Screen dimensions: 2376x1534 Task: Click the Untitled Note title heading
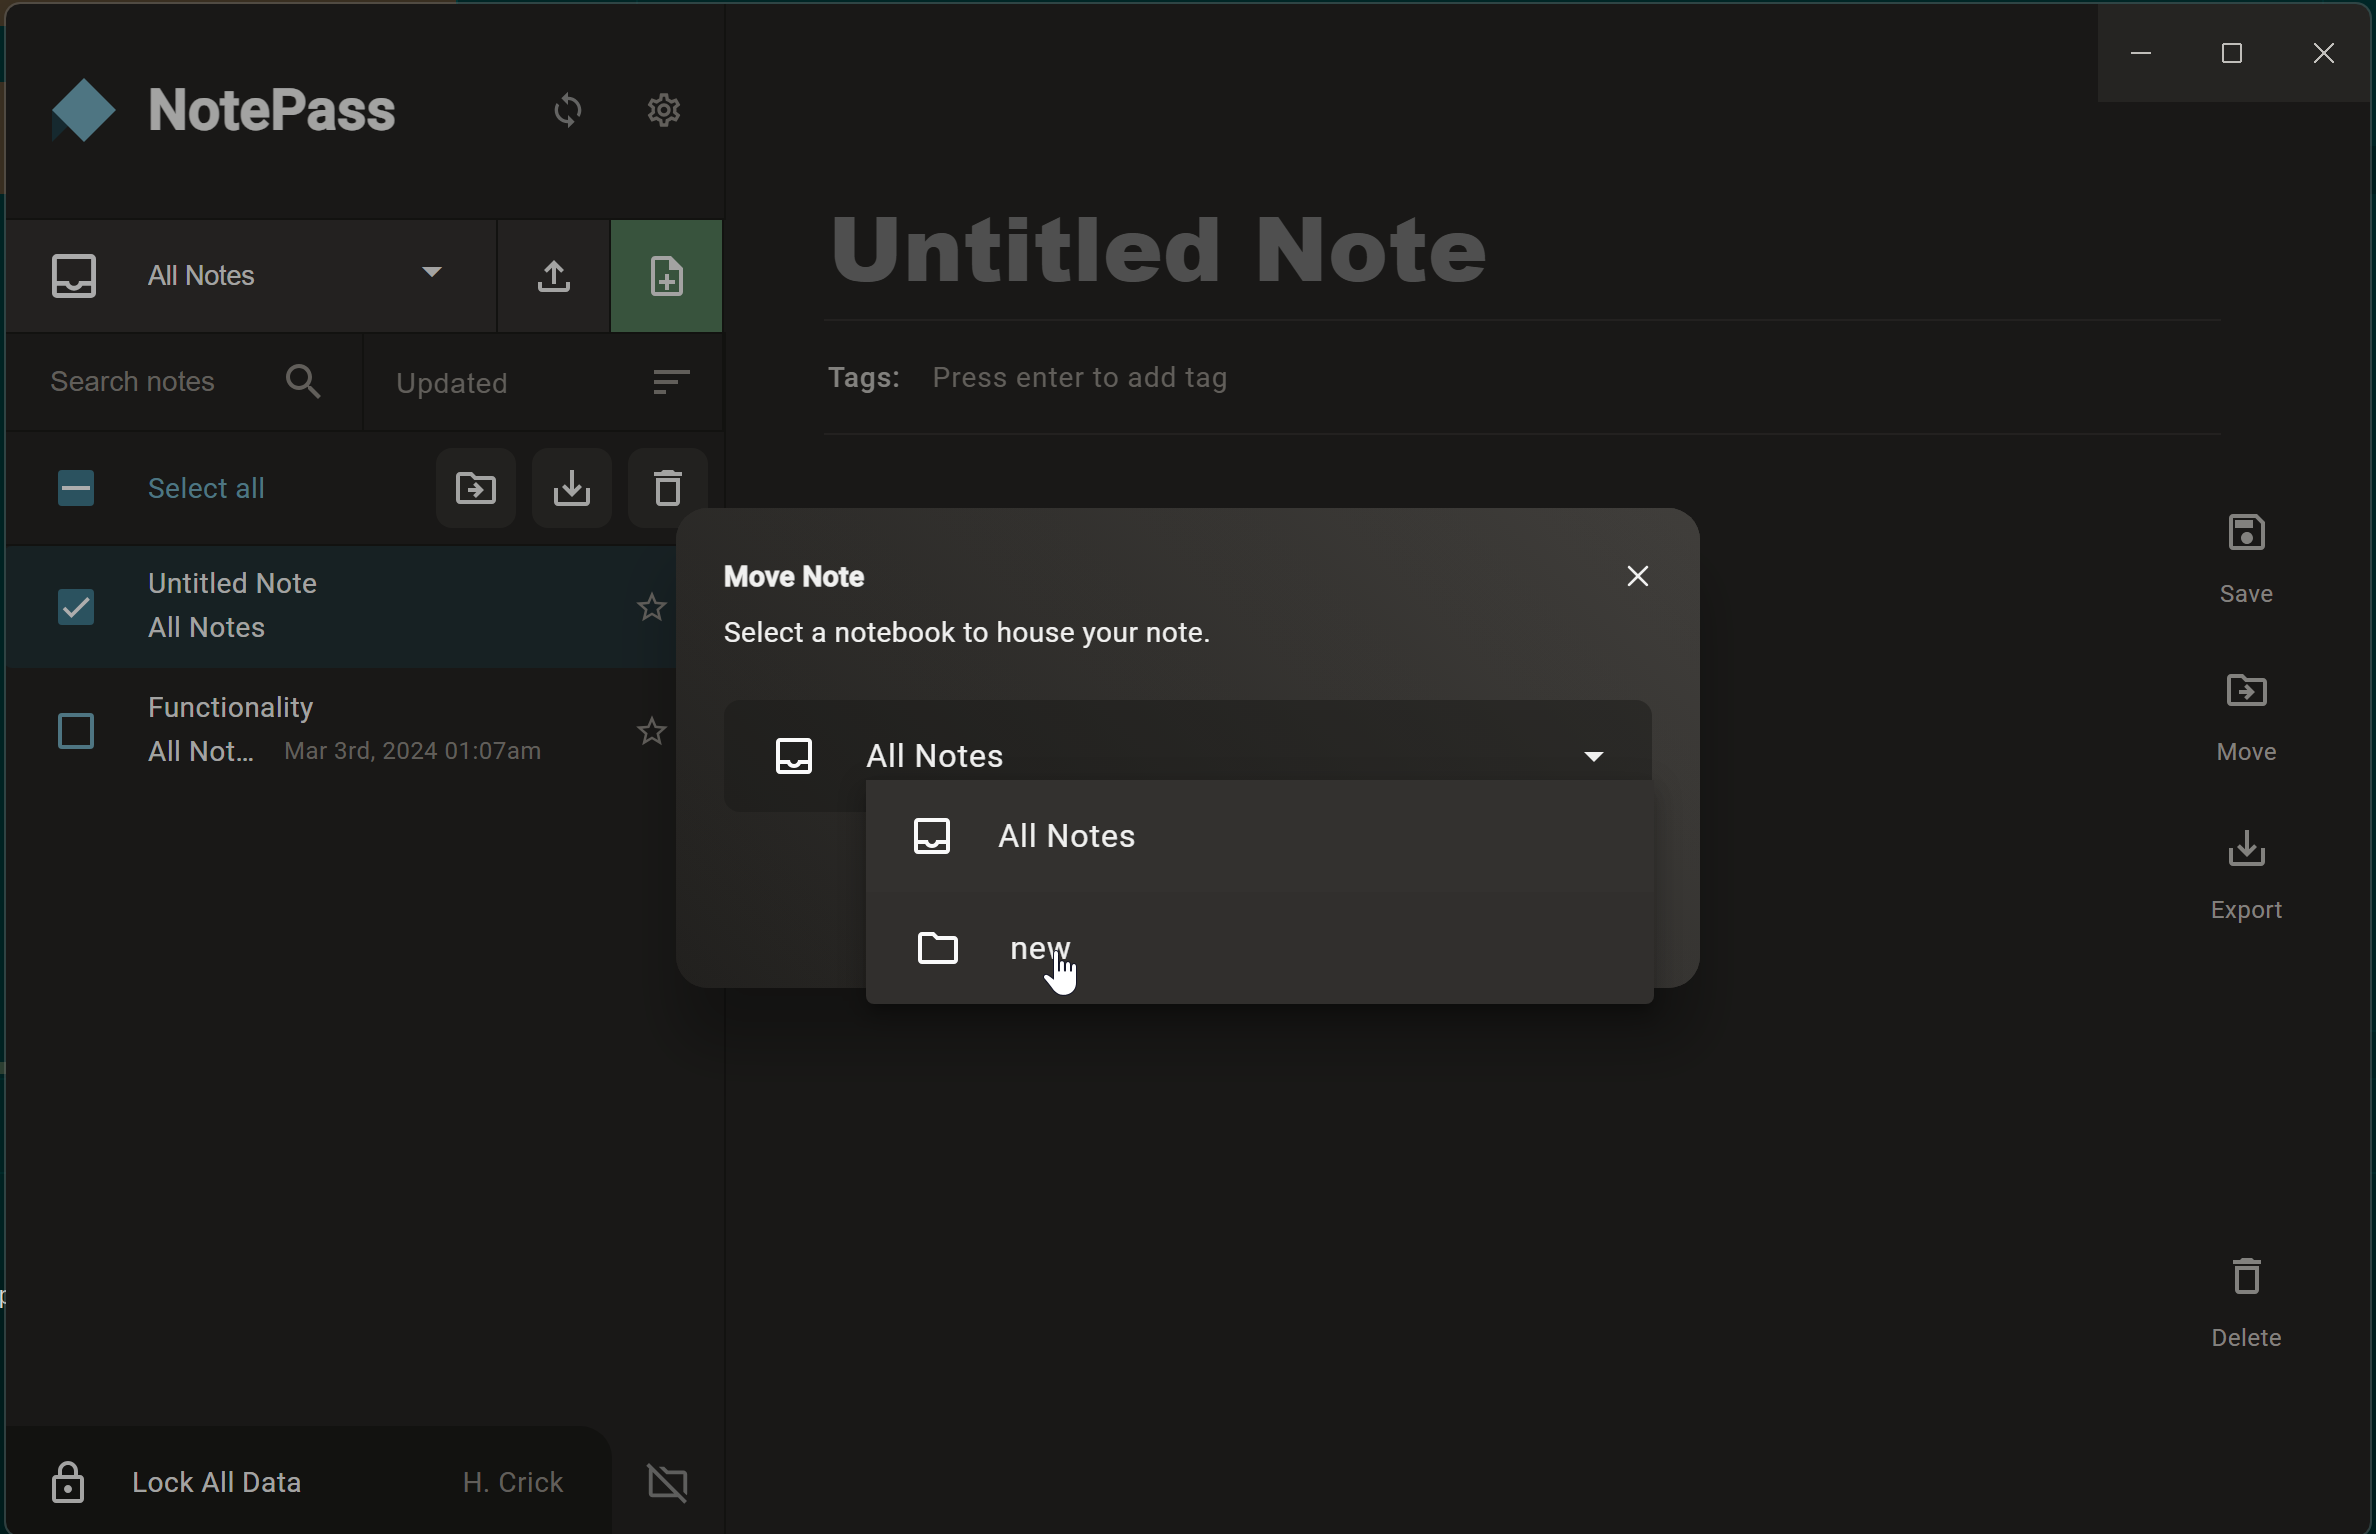[x=1158, y=250]
